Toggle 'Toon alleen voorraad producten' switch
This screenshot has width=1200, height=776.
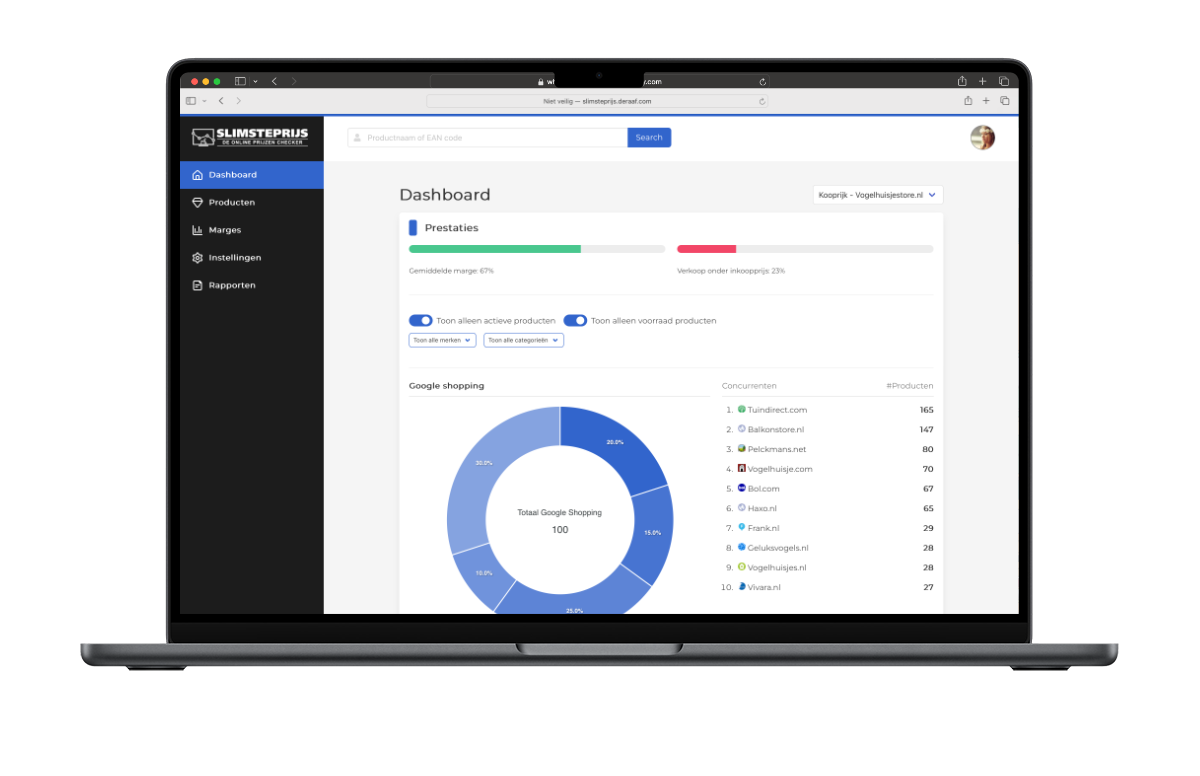(575, 321)
